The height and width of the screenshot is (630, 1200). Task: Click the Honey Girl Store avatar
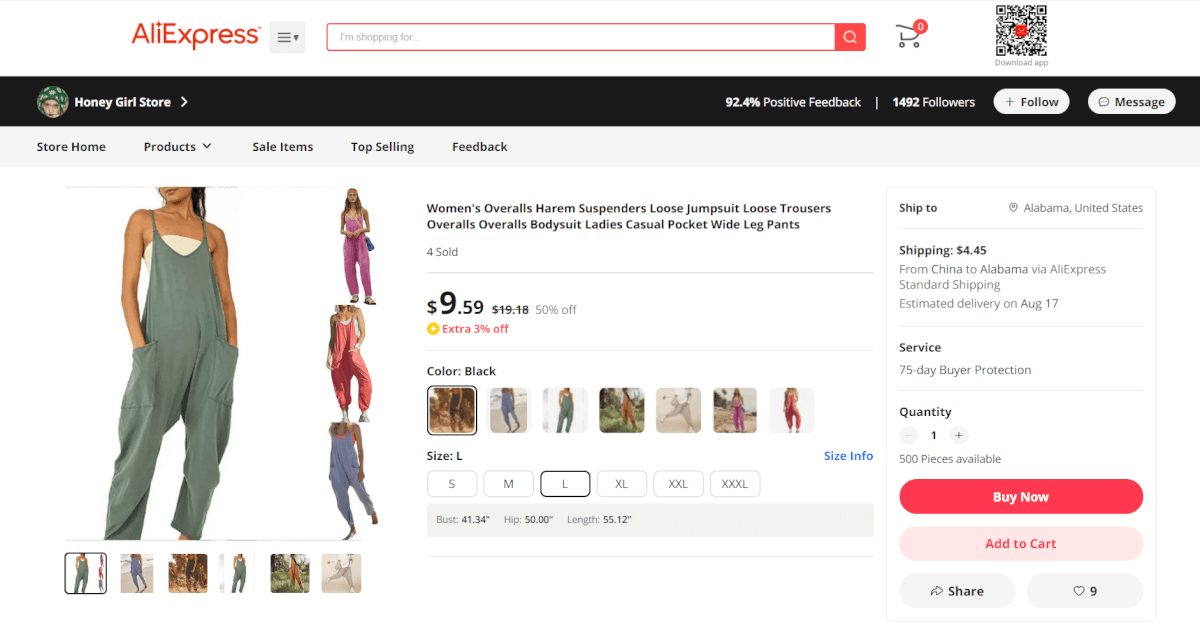53,101
